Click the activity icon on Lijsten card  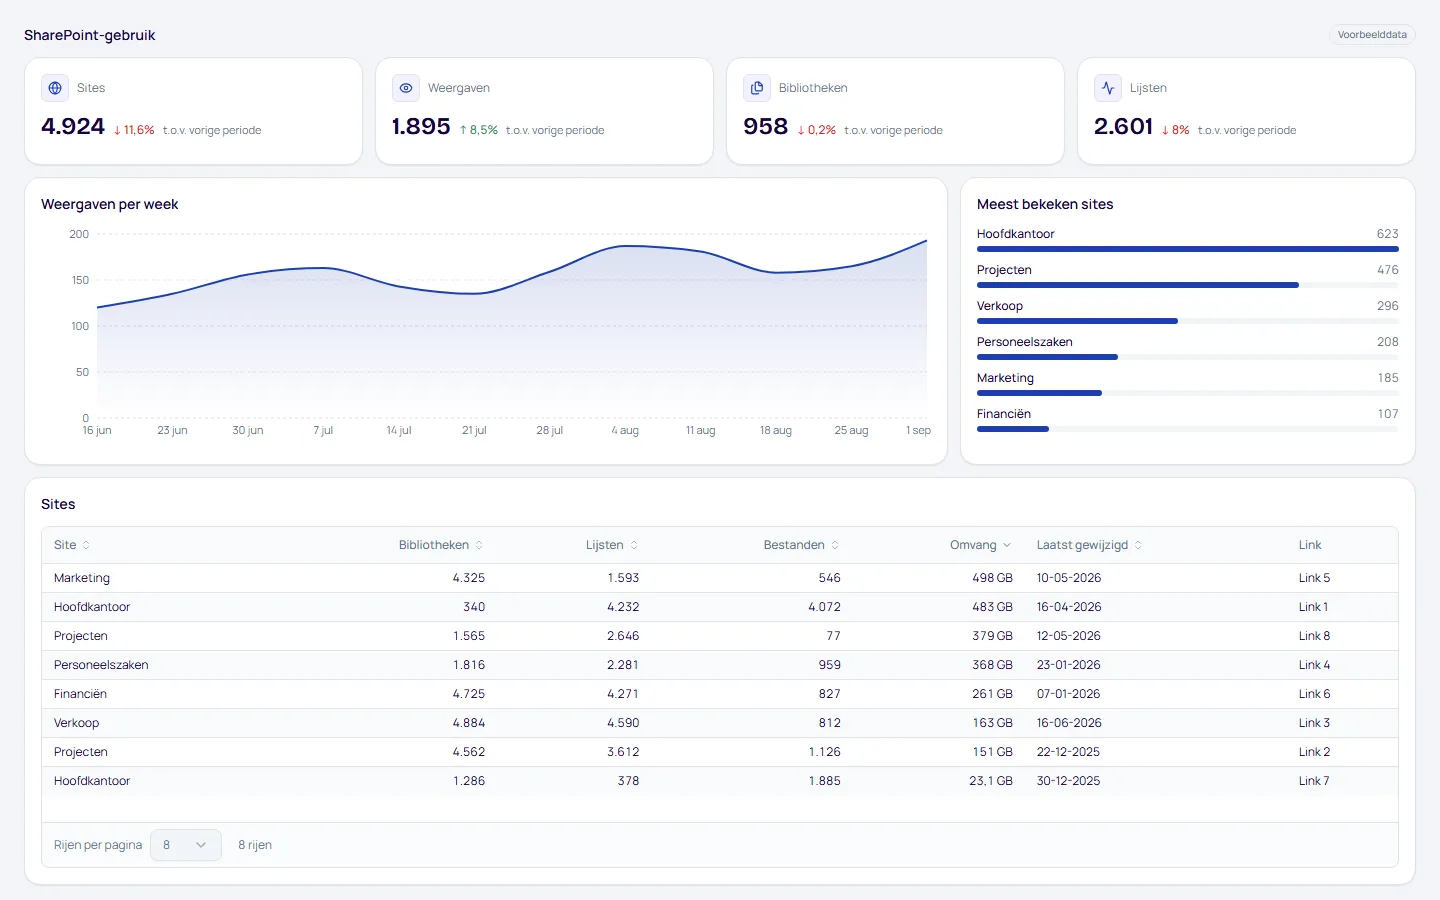pos(1108,88)
